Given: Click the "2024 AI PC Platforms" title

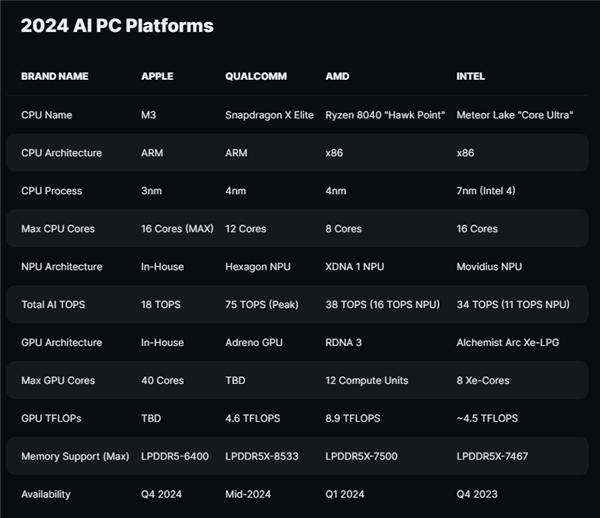Looking at the screenshot, I should tap(117, 26).
